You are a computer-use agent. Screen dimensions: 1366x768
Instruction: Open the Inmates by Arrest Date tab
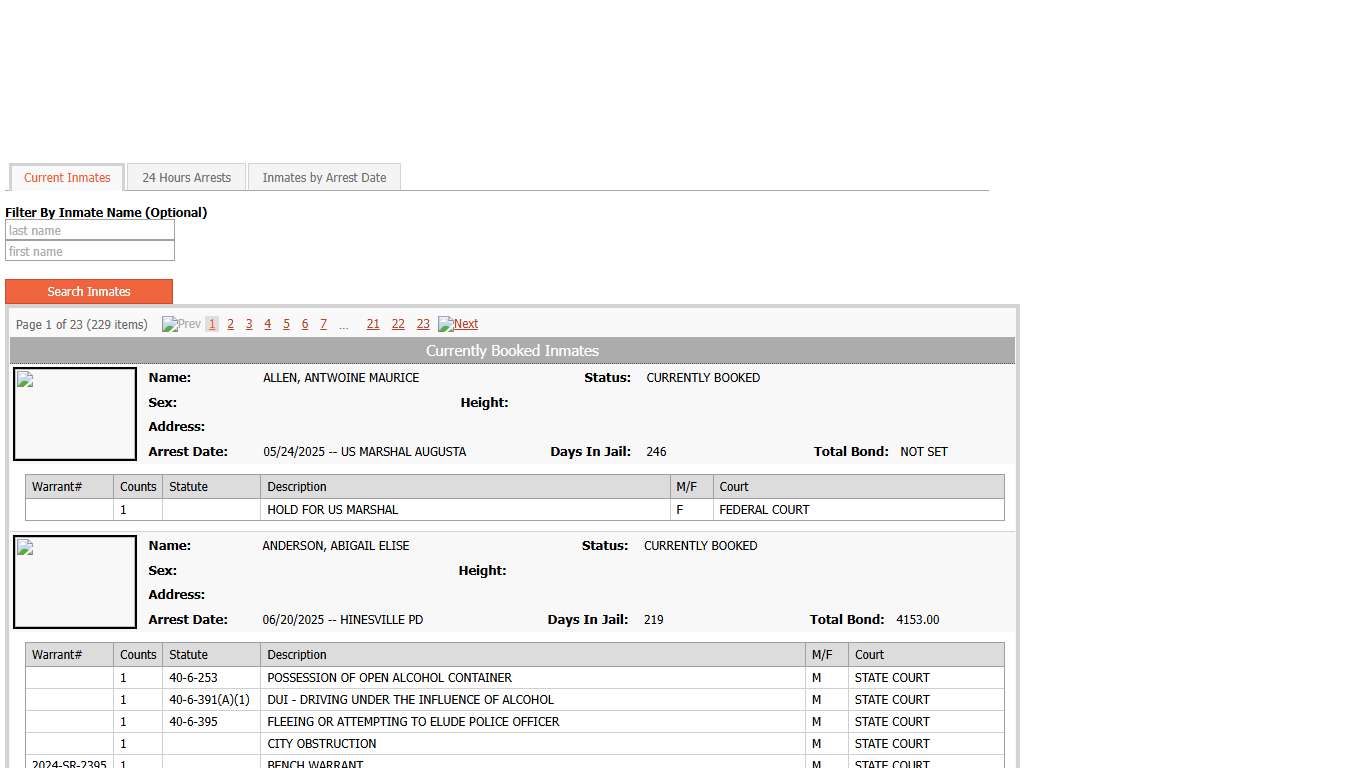324,178
